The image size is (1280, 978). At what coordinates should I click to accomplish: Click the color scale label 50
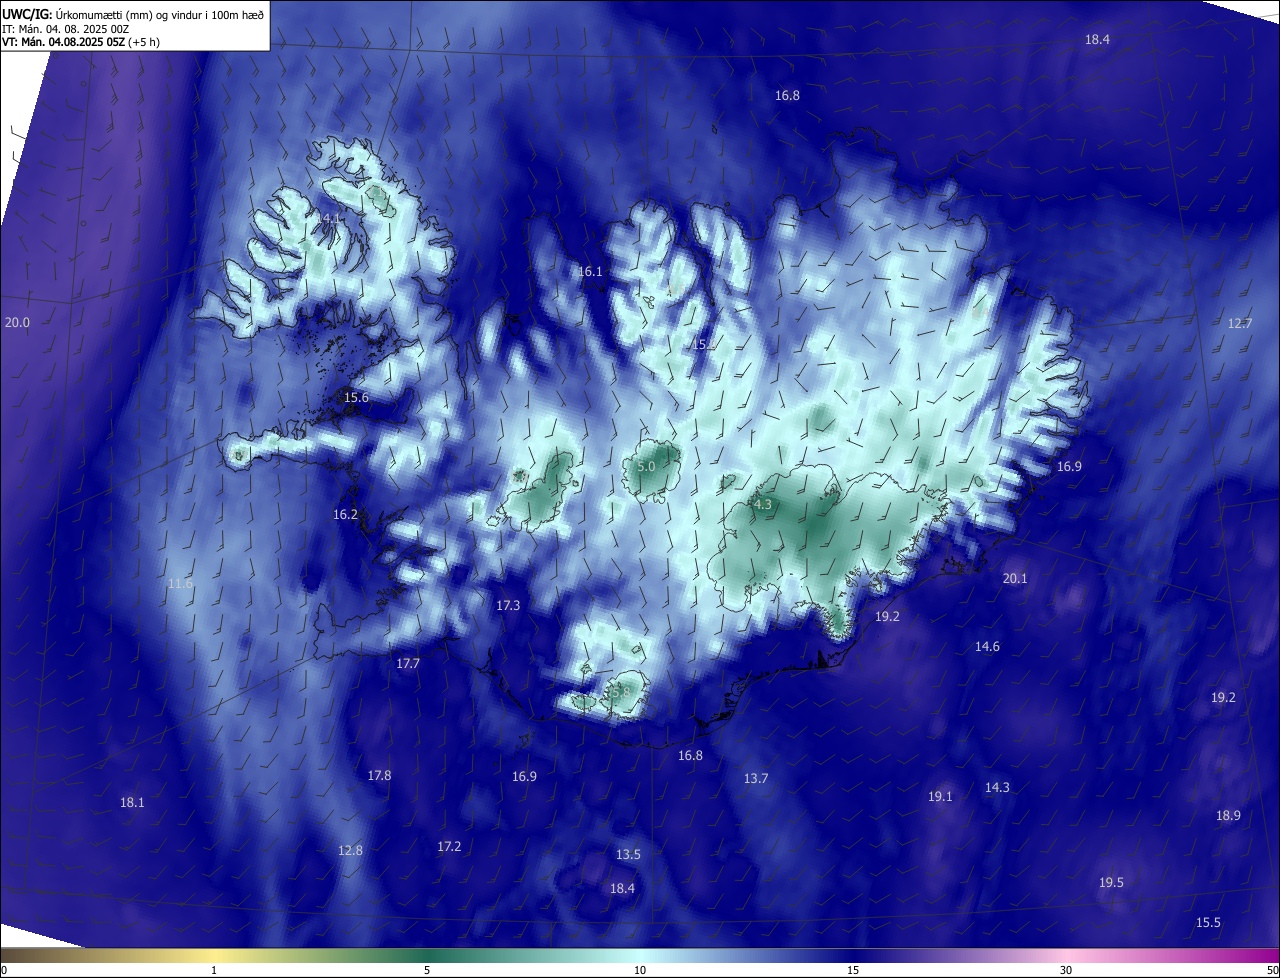(x=1272, y=970)
